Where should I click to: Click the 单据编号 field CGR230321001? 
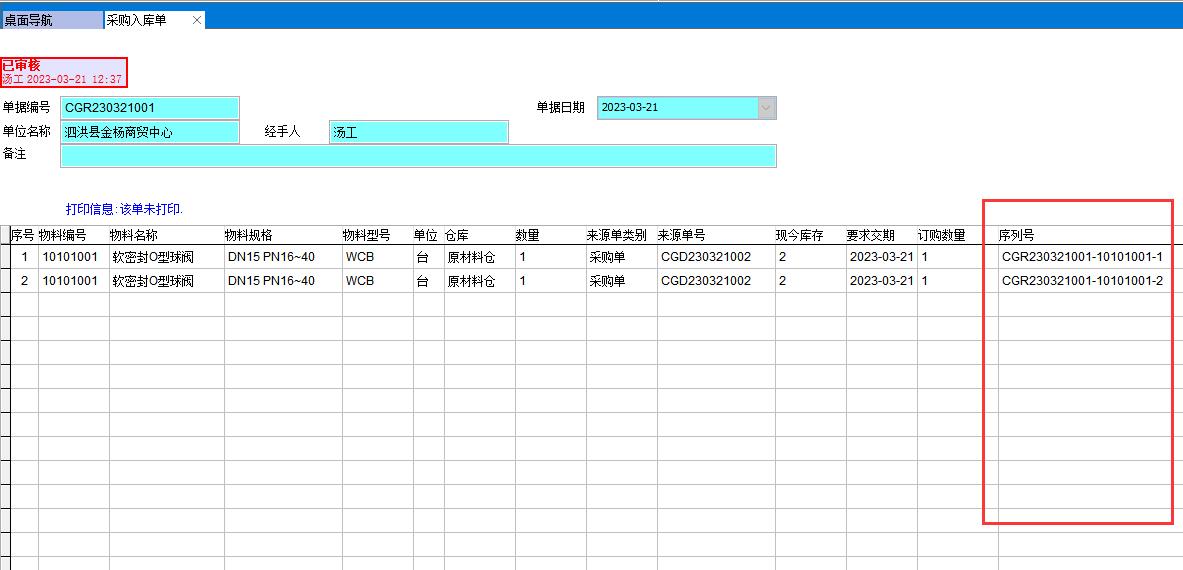click(x=150, y=108)
